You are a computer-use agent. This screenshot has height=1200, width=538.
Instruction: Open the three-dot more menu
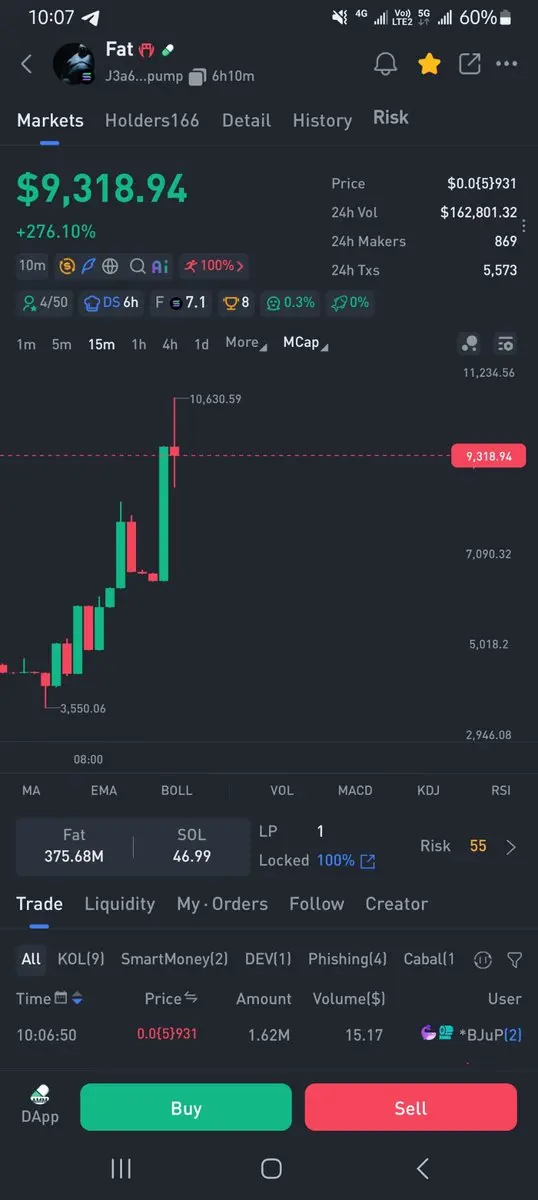click(507, 64)
